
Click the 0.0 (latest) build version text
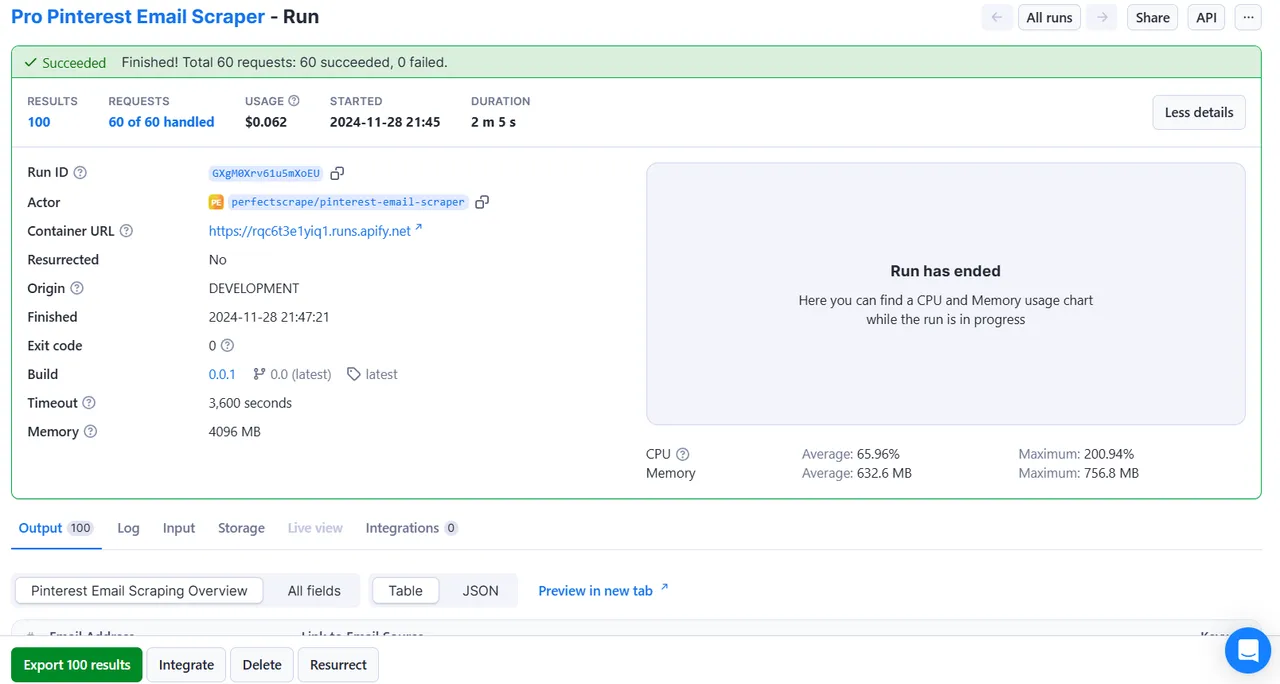(301, 374)
